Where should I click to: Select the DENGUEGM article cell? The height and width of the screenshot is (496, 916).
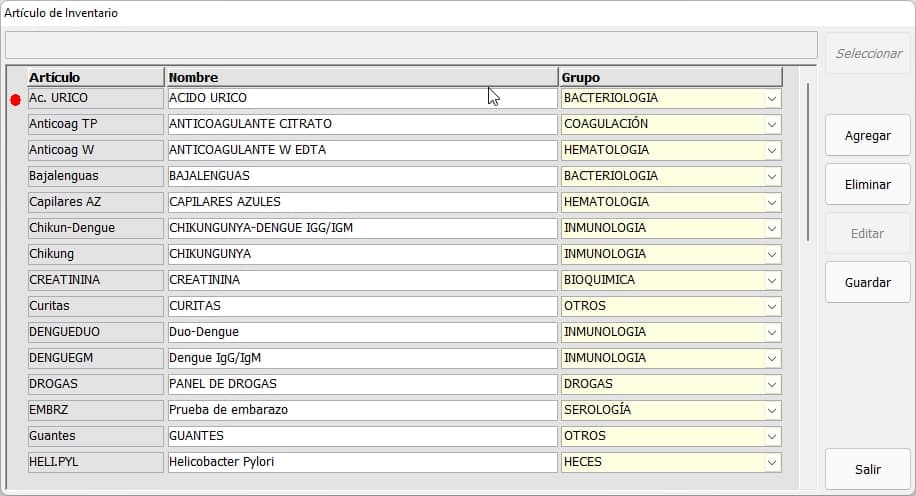[96, 358]
